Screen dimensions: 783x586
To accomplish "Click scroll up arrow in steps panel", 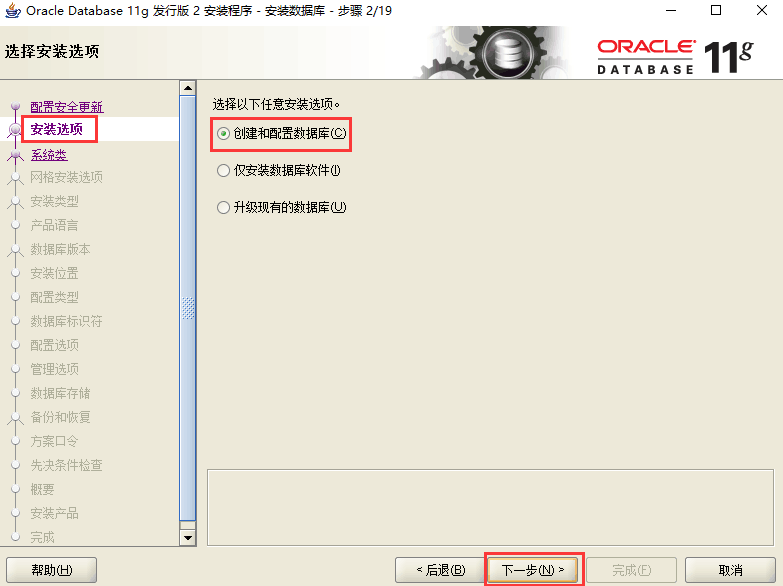I will coord(188,88).
